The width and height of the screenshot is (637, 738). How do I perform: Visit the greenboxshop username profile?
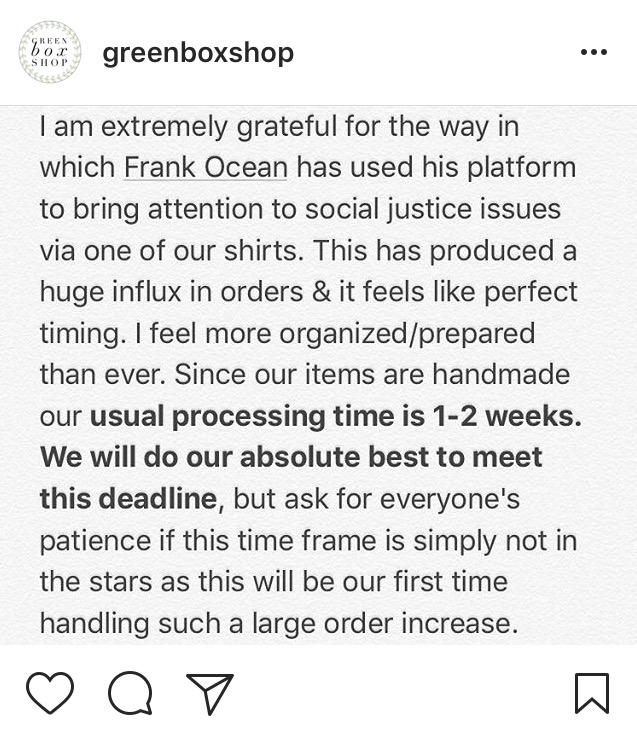click(198, 53)
